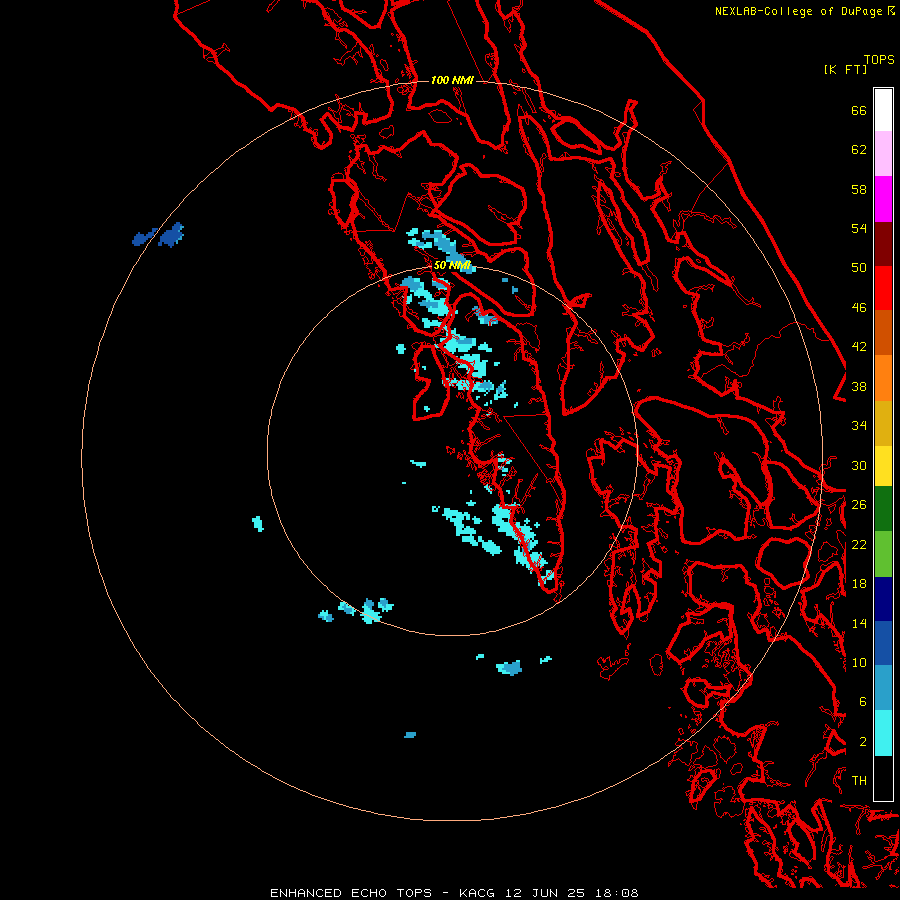The image size is (900, 900).
Task: Click the 46 legend value
Action: point(859,308)
